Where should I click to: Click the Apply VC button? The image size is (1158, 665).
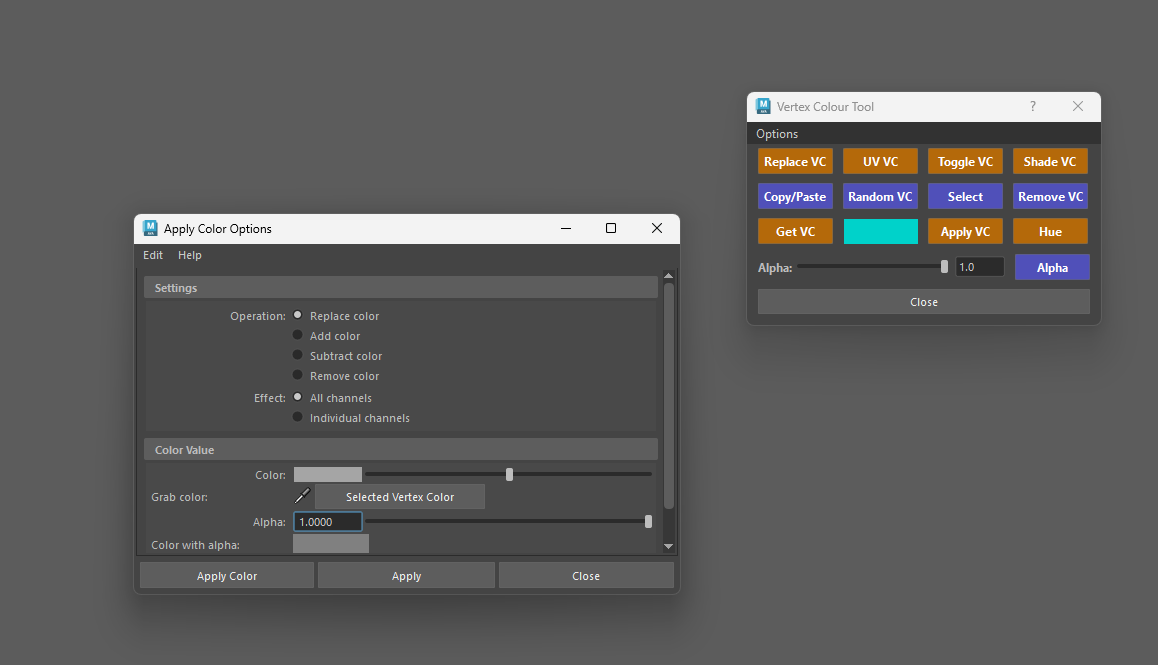click(965, 231)
